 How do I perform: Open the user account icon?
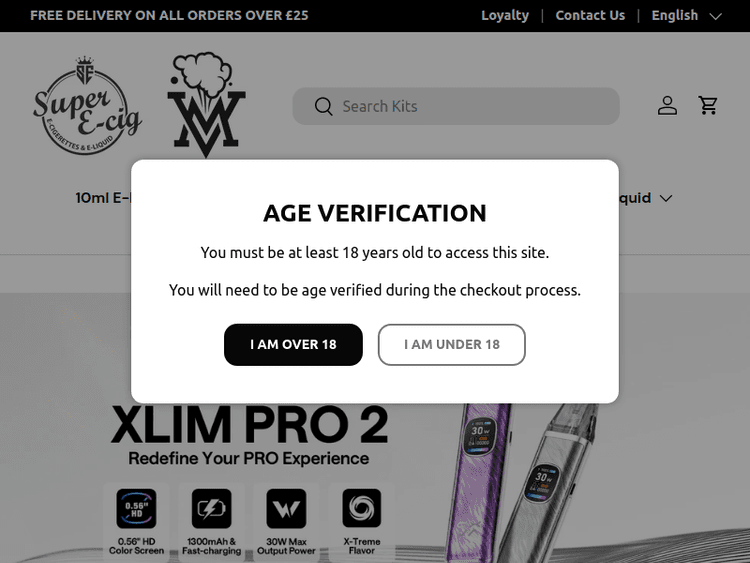click(x=667, y=106)
